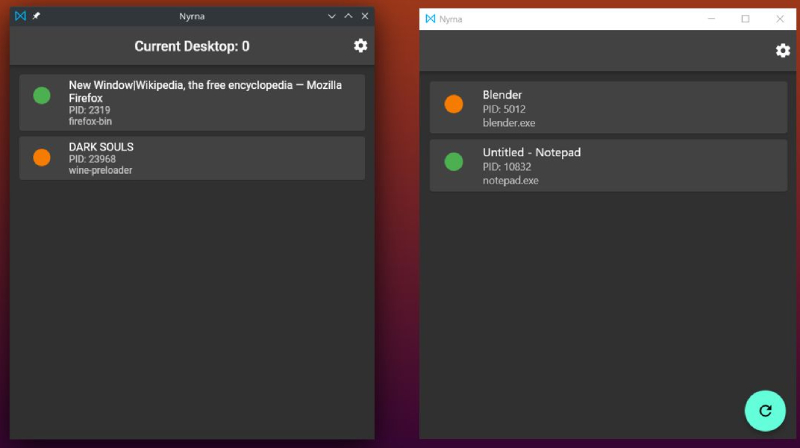The width and height of the screenshot is (800, 448).
Task: Click PID: 10832 text
Action: click(x=507, y=167)
